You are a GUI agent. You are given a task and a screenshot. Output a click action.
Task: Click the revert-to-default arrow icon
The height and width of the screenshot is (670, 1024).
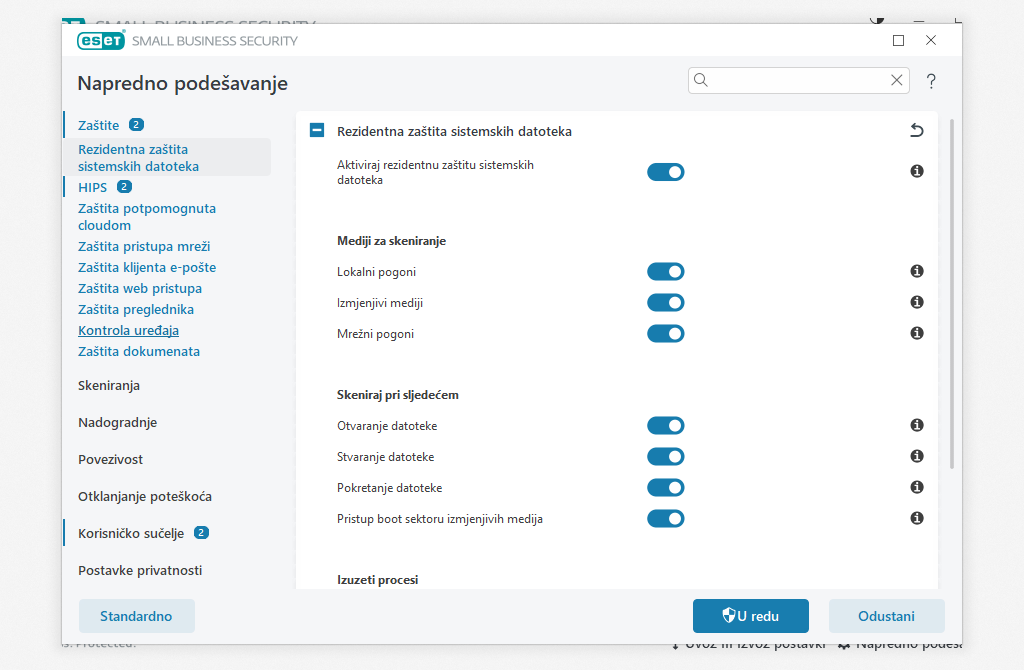coord(917,130)
